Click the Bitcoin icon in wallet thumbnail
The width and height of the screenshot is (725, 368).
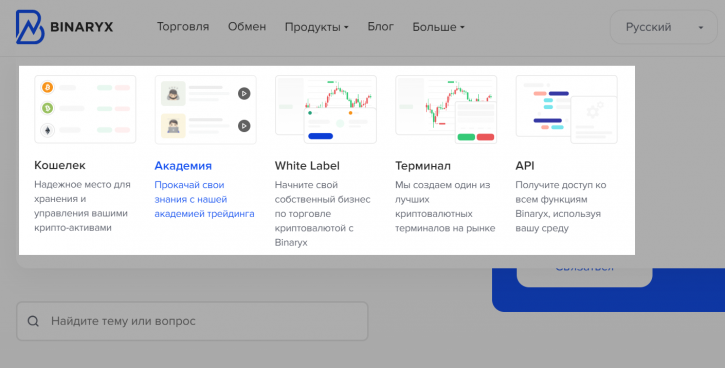click(47, 87)
